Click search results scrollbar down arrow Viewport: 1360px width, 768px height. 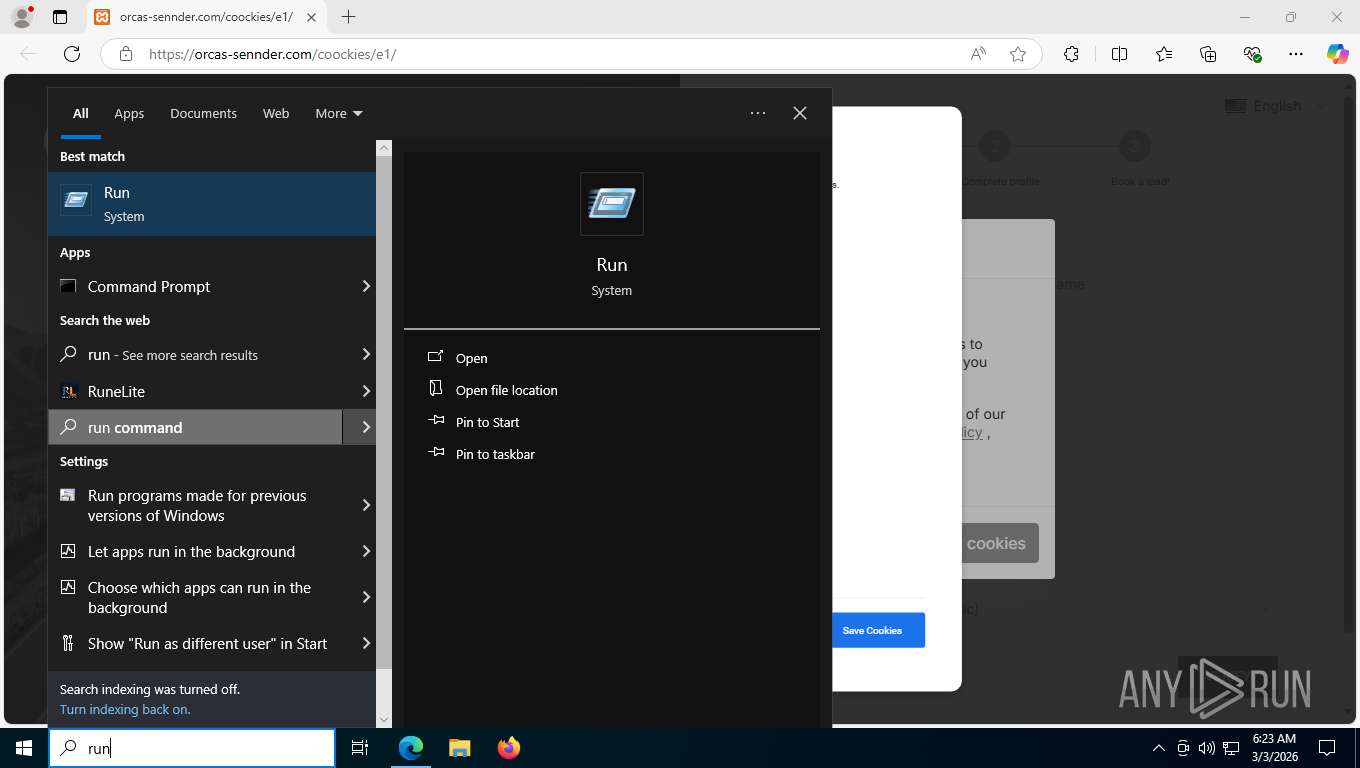coord(384,719)
